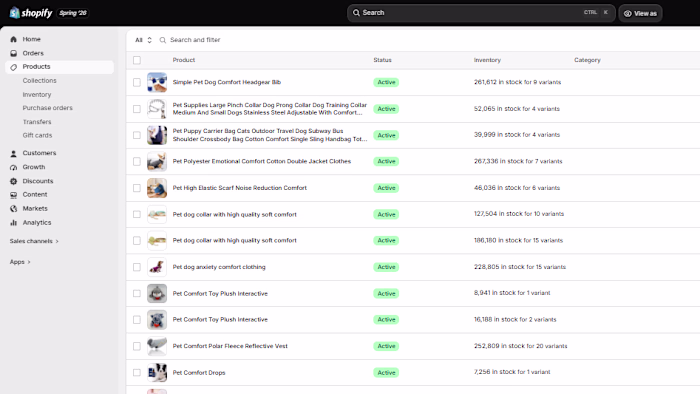Open thumbnail of Pet Polyester Emotional Comfort Jacket
700x394 pixels.
[x=157, y=162]
